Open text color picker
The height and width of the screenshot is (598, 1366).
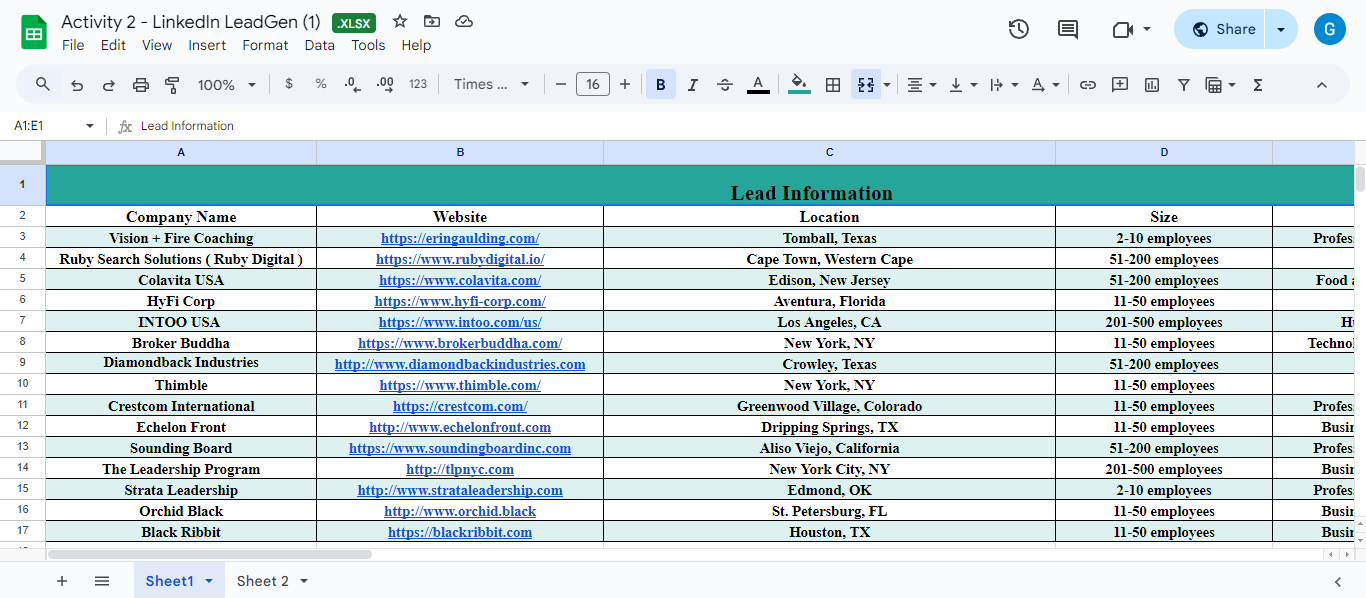758,85
